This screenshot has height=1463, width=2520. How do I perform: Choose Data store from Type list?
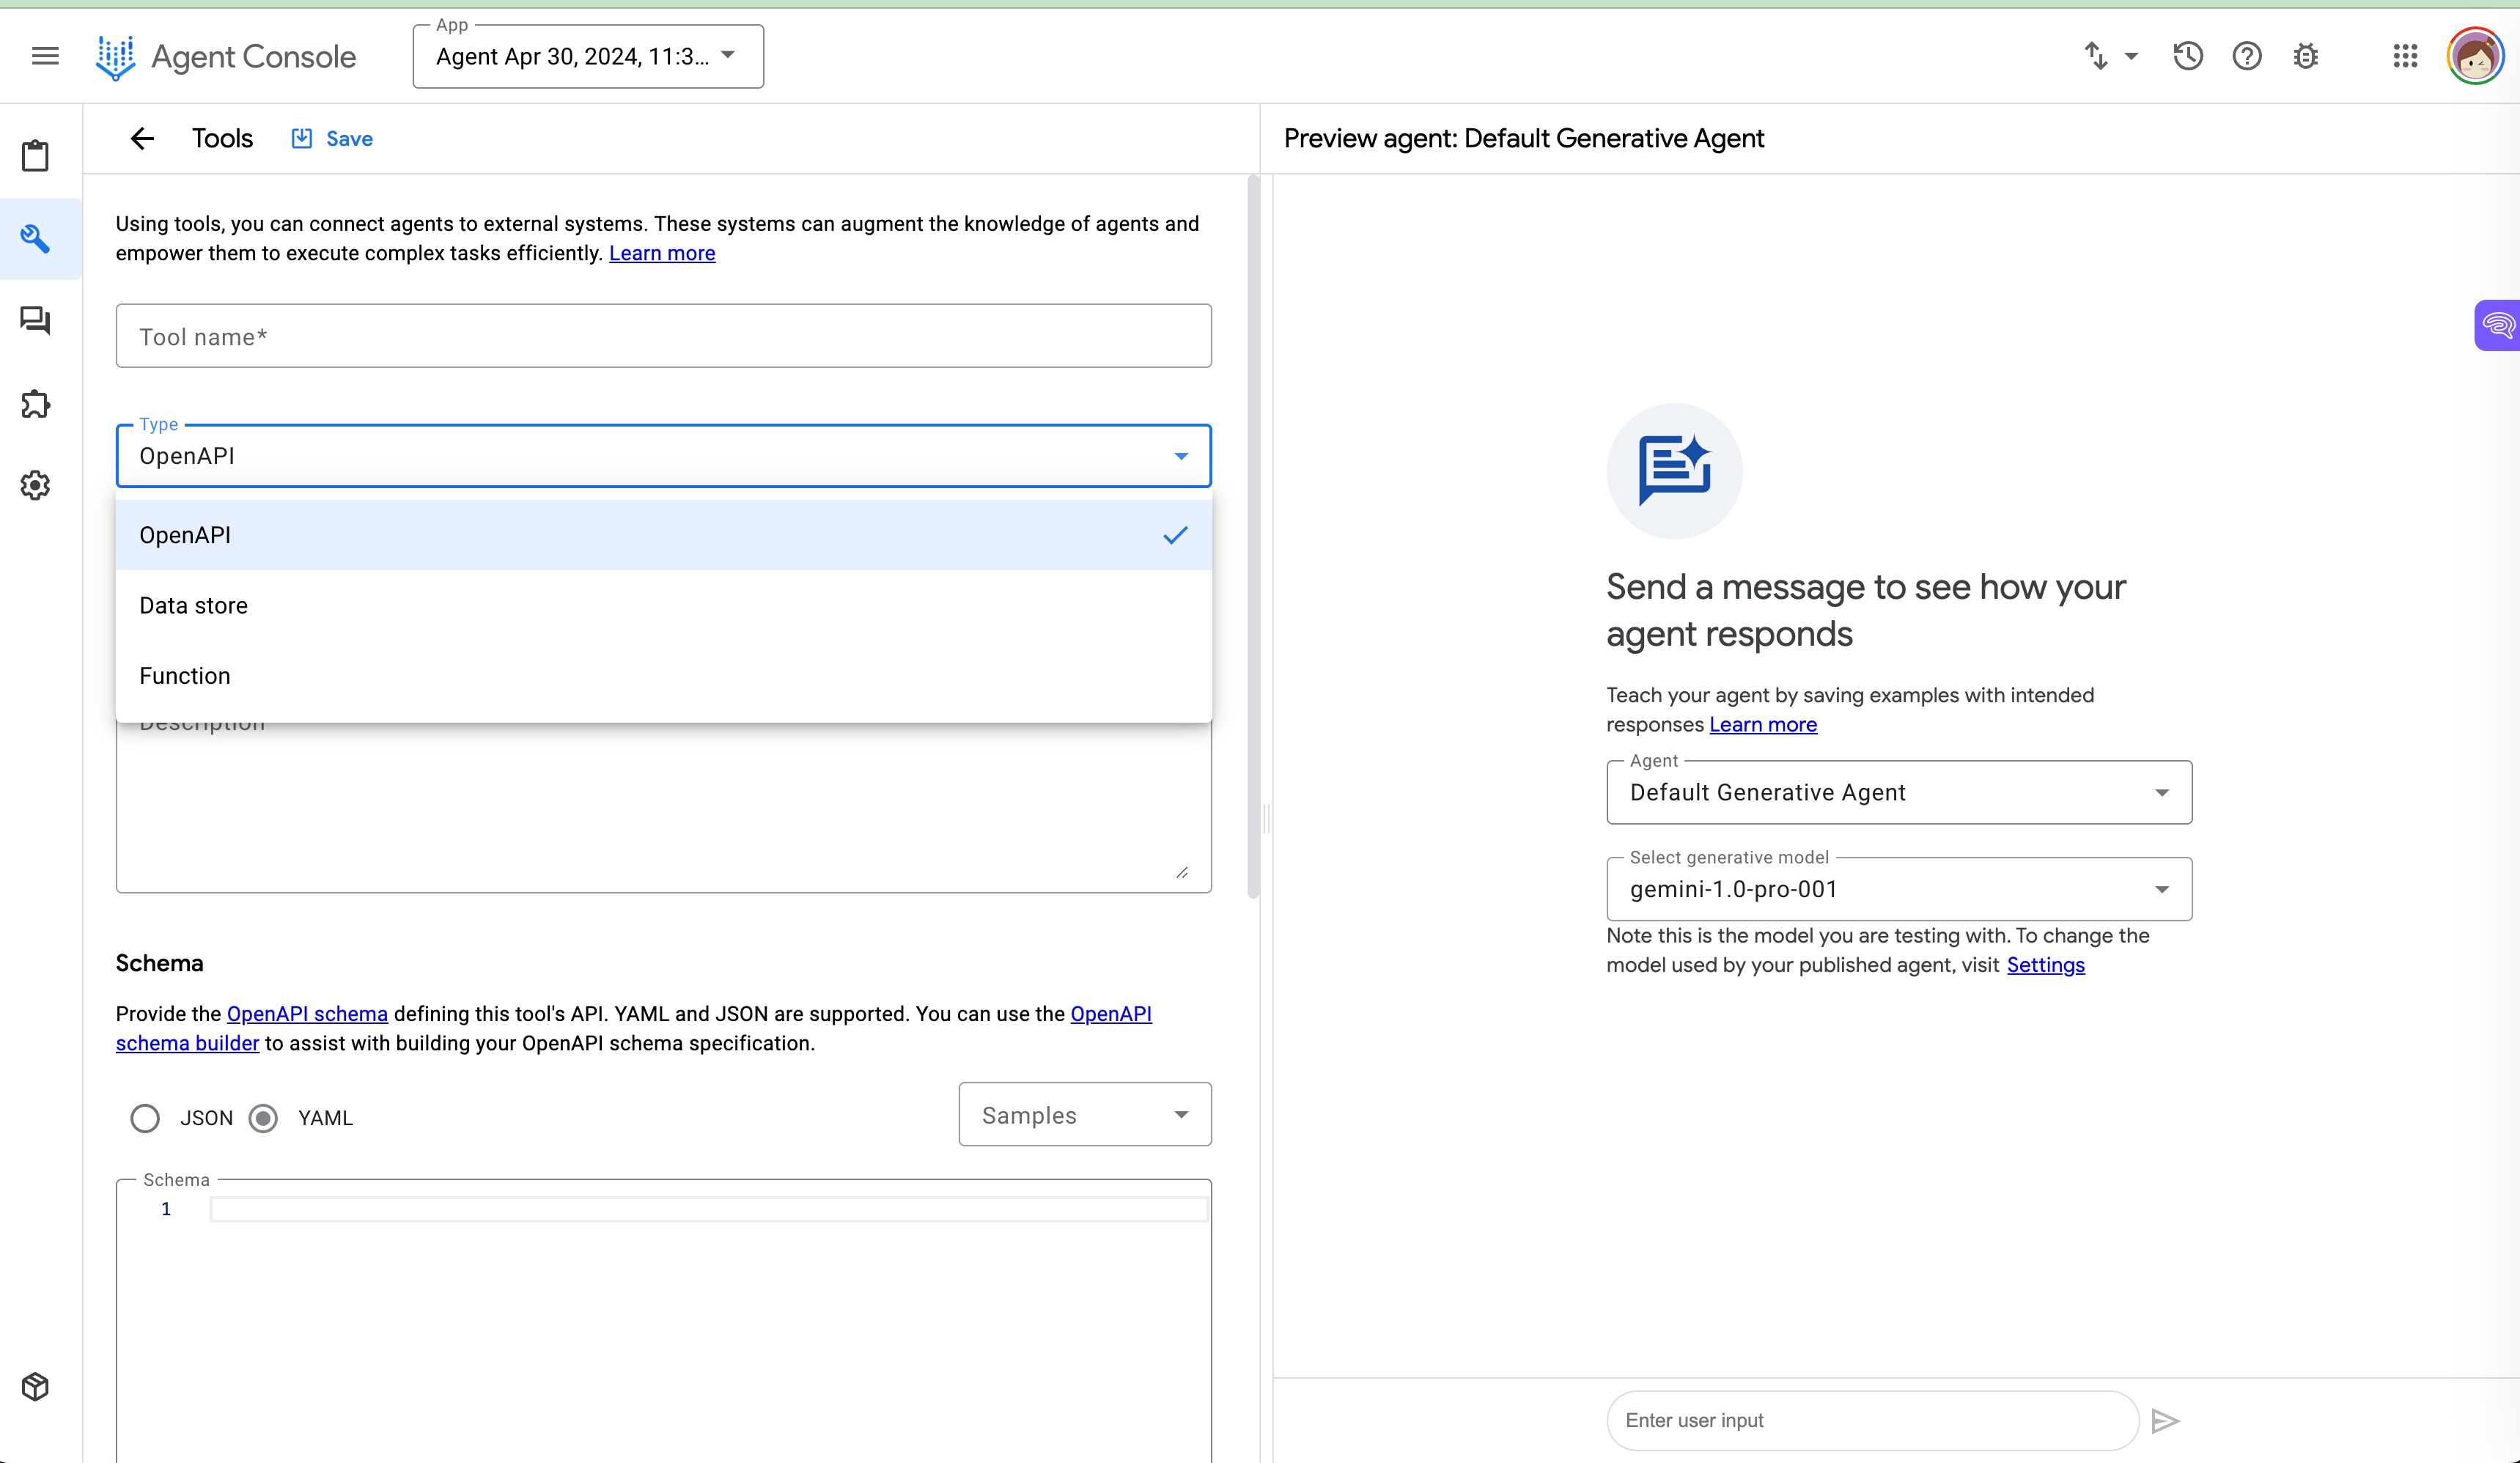point(194,605)
